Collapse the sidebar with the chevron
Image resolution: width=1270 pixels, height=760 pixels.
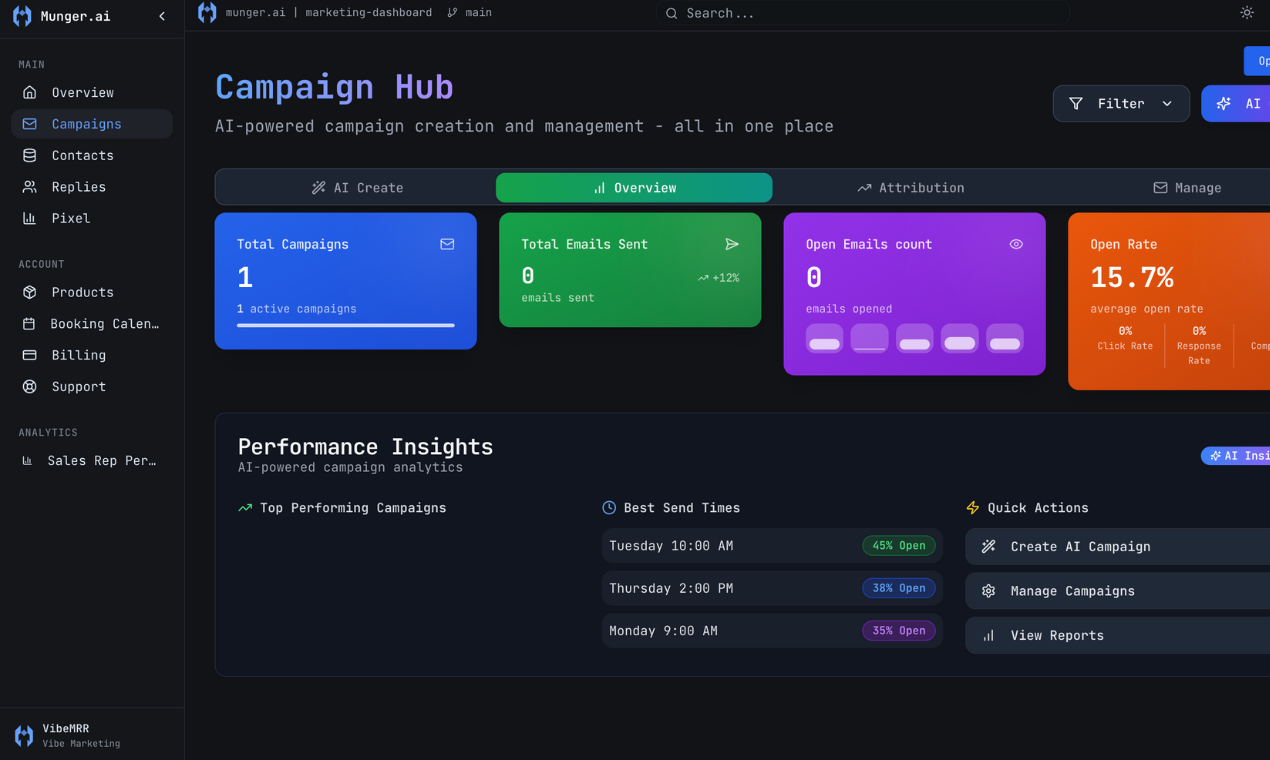point(162,16)
